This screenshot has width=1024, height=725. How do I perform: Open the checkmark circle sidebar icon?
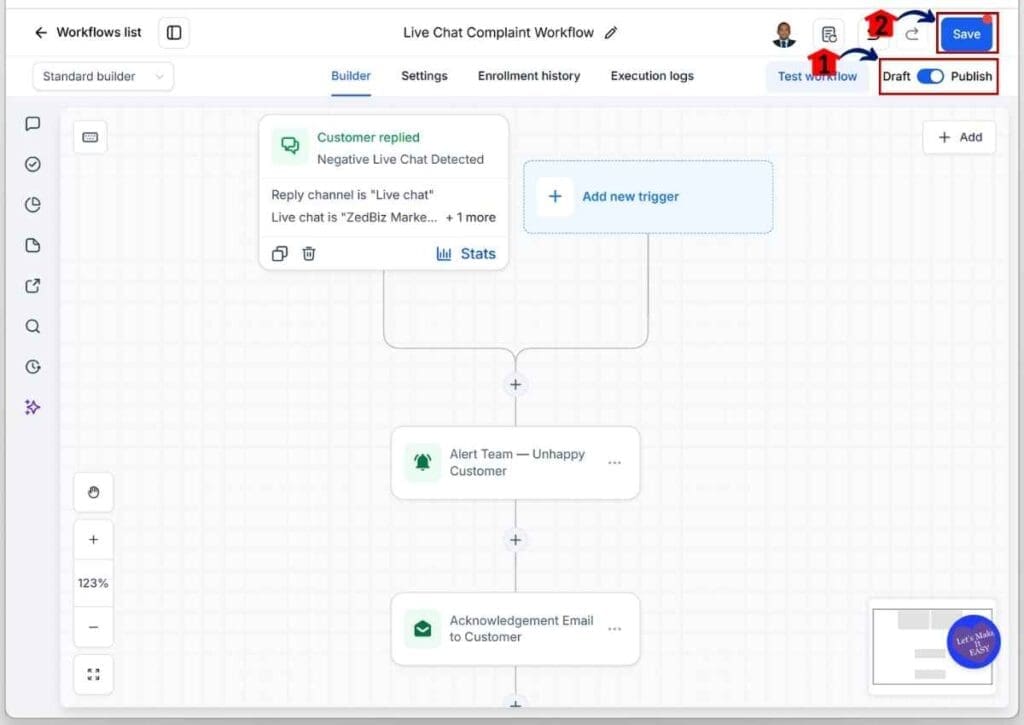point(33,164)
